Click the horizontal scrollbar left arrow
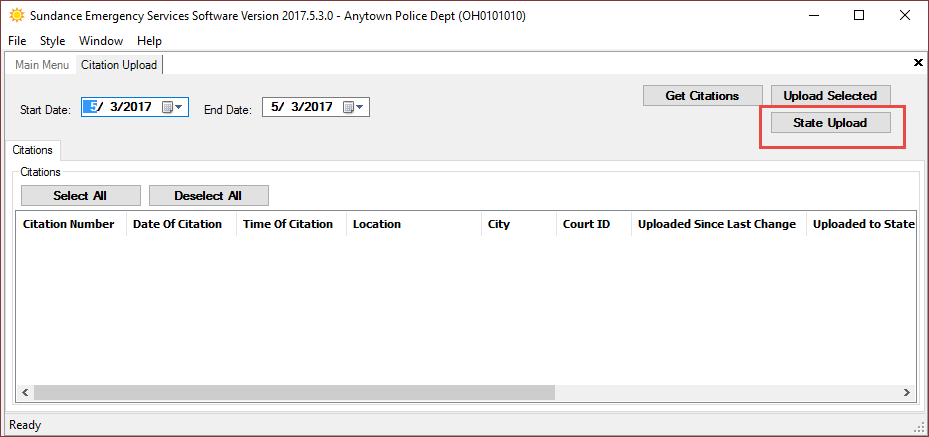 tap(25, 392)
